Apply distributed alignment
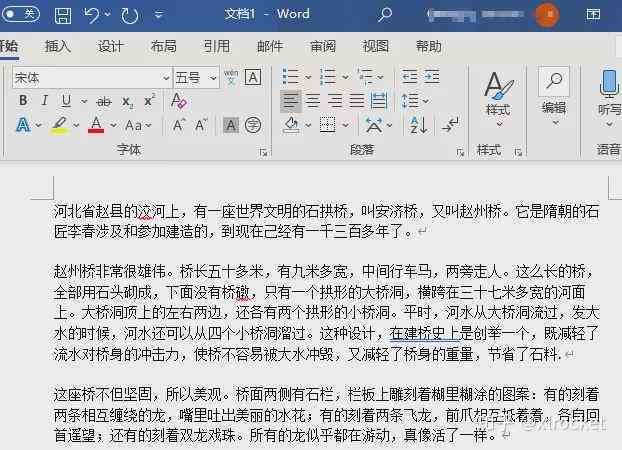622x450 pixels. [379, 101]
